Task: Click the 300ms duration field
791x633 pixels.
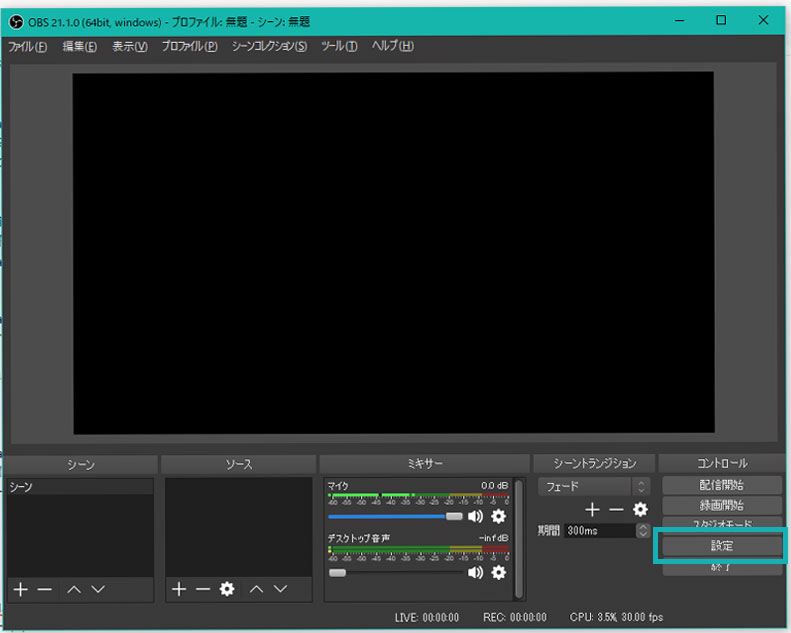Action: (600, 531)
